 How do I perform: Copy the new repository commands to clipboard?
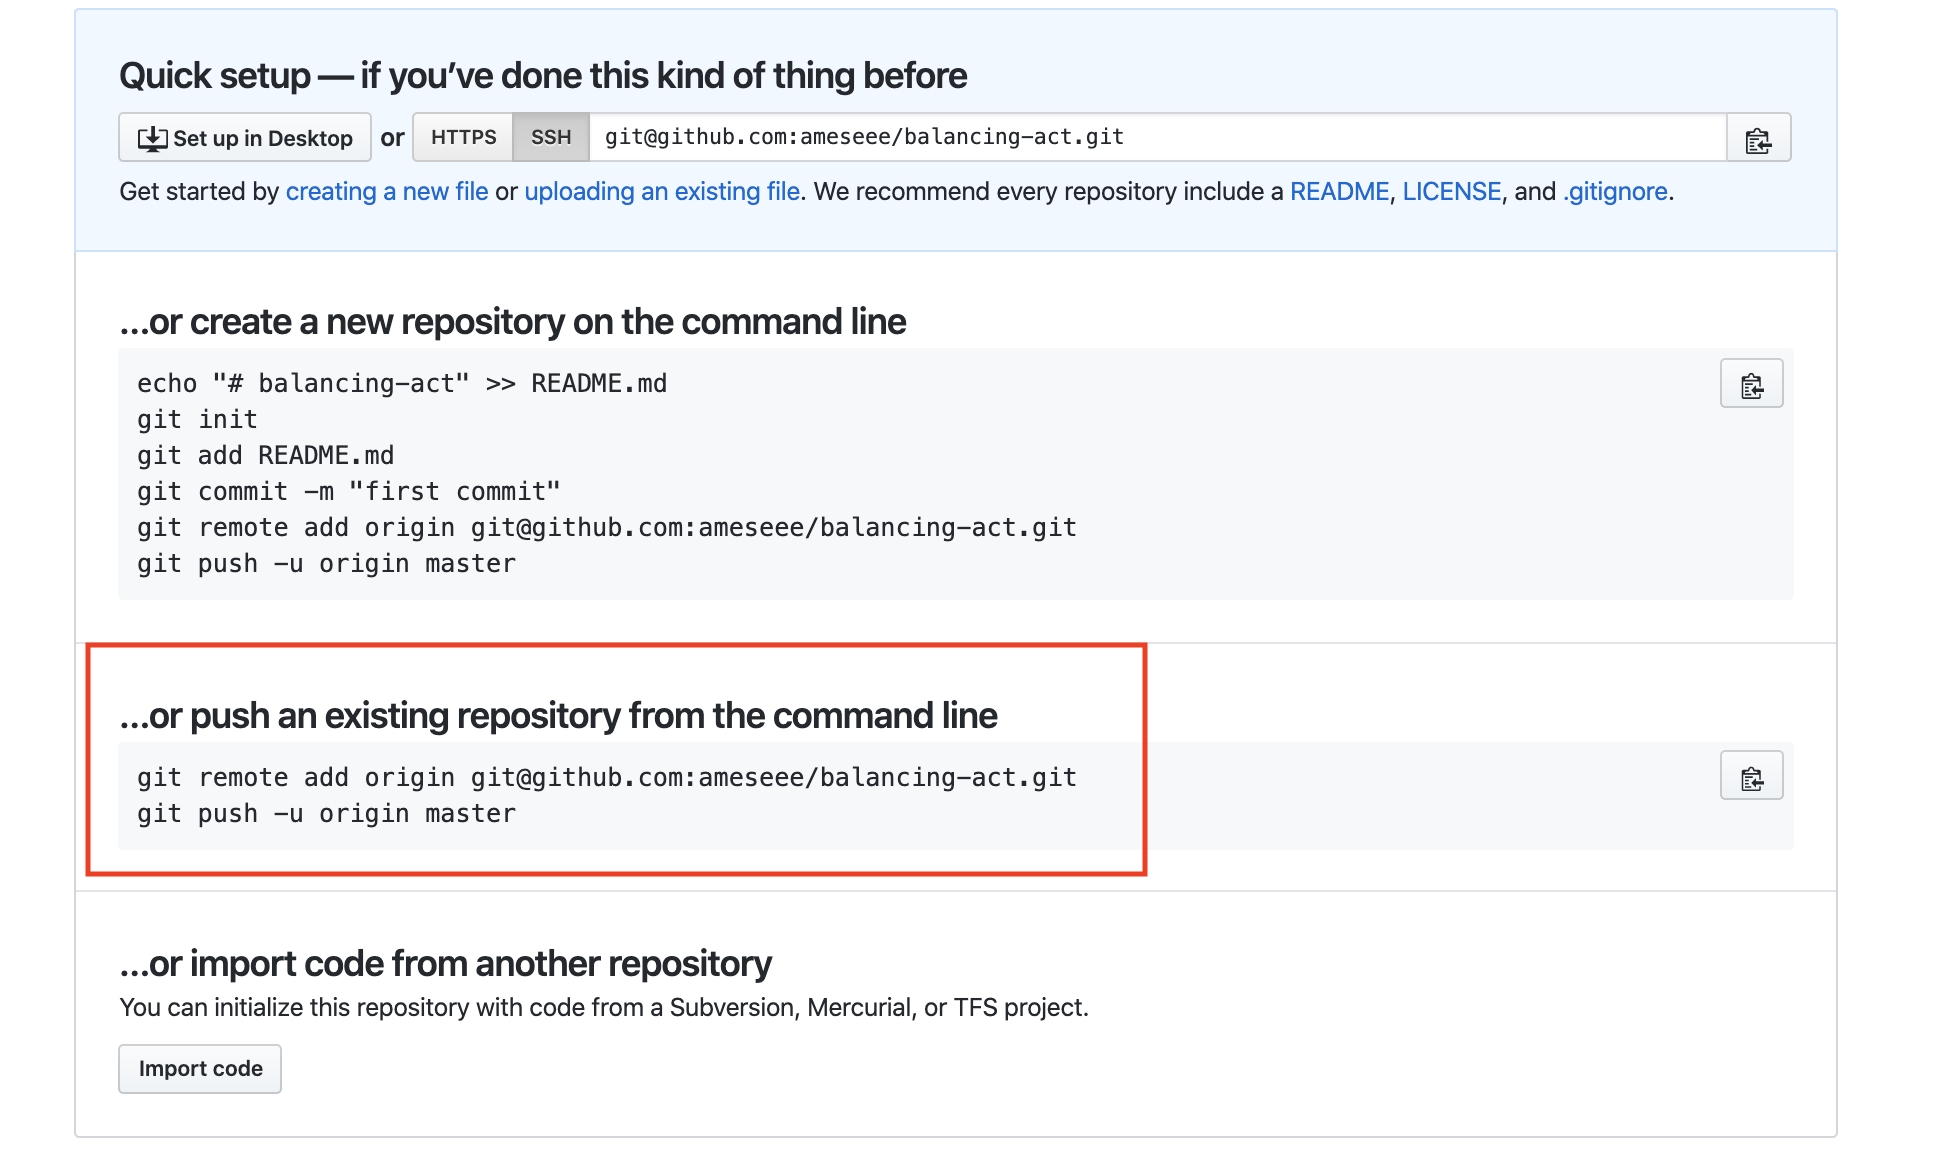(x=1751, y=384)
